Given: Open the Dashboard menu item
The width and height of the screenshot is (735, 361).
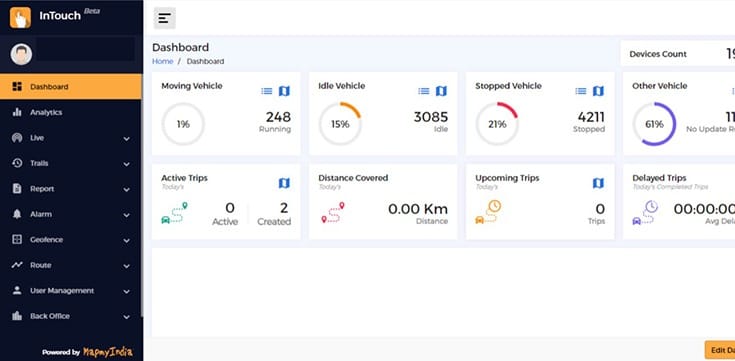Looking at the screenshot, I should tap(71, 87).
